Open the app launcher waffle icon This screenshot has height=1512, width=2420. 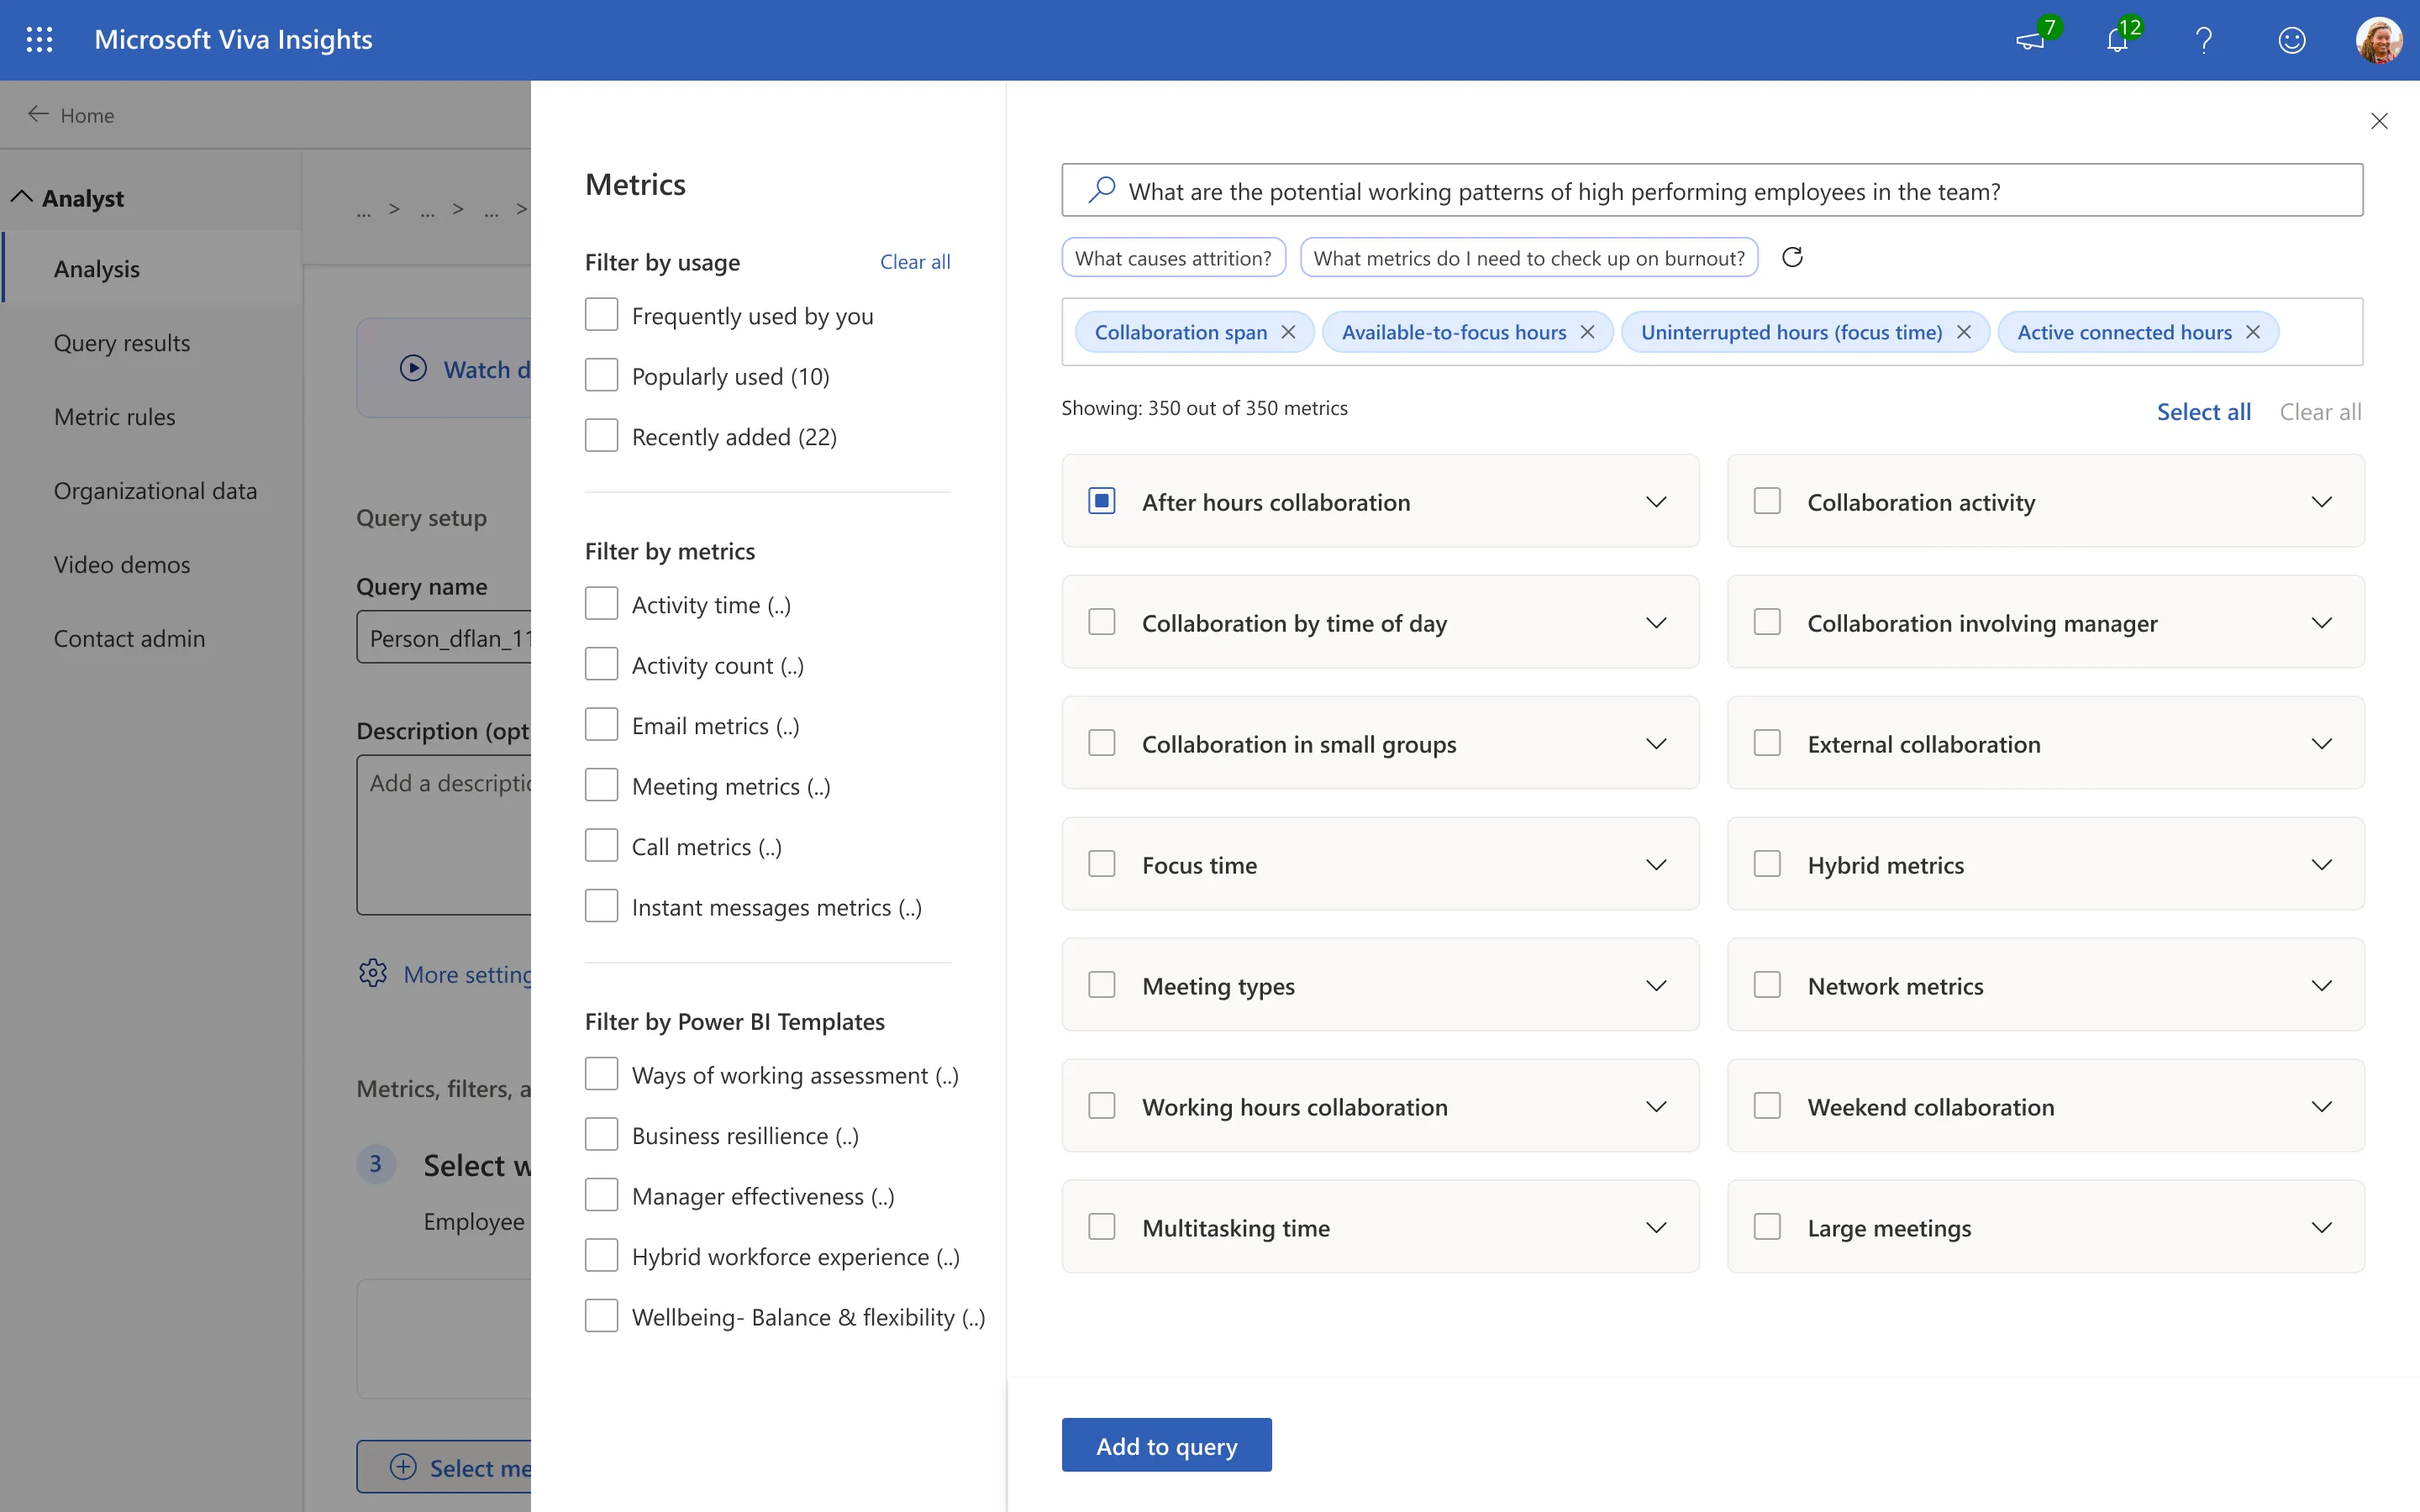(x=39, y=39)
